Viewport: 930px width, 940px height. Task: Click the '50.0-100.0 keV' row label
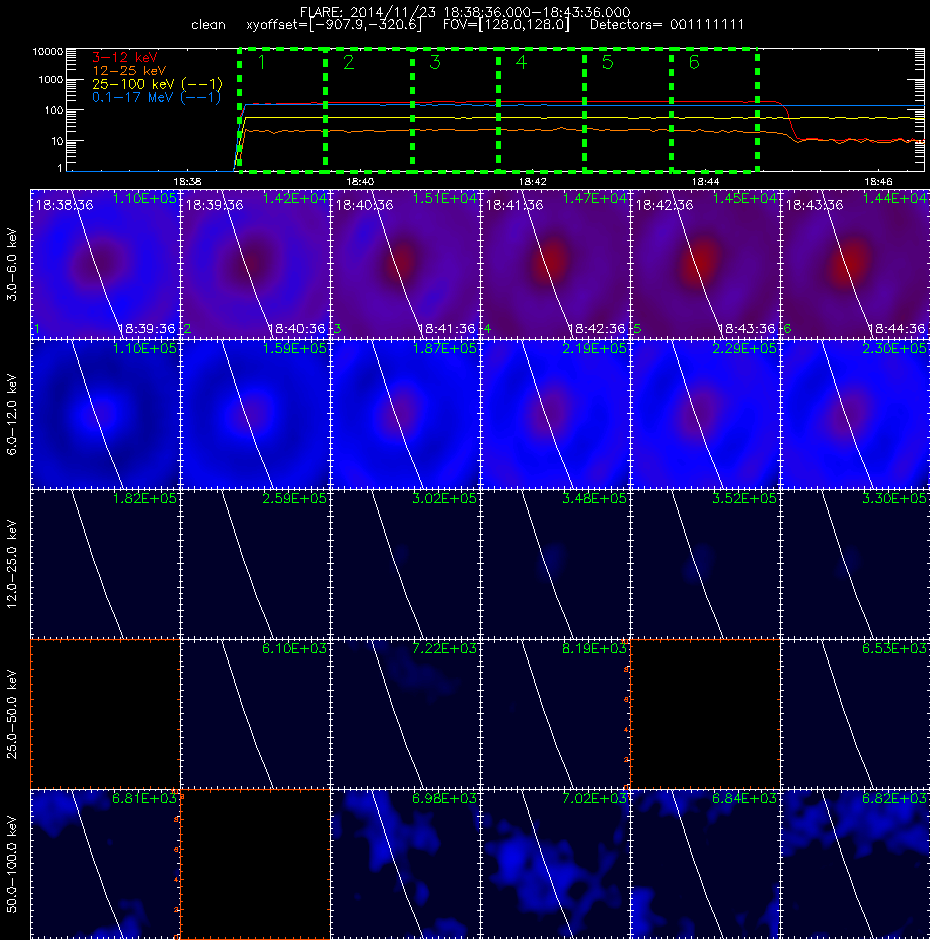point(12,864)
